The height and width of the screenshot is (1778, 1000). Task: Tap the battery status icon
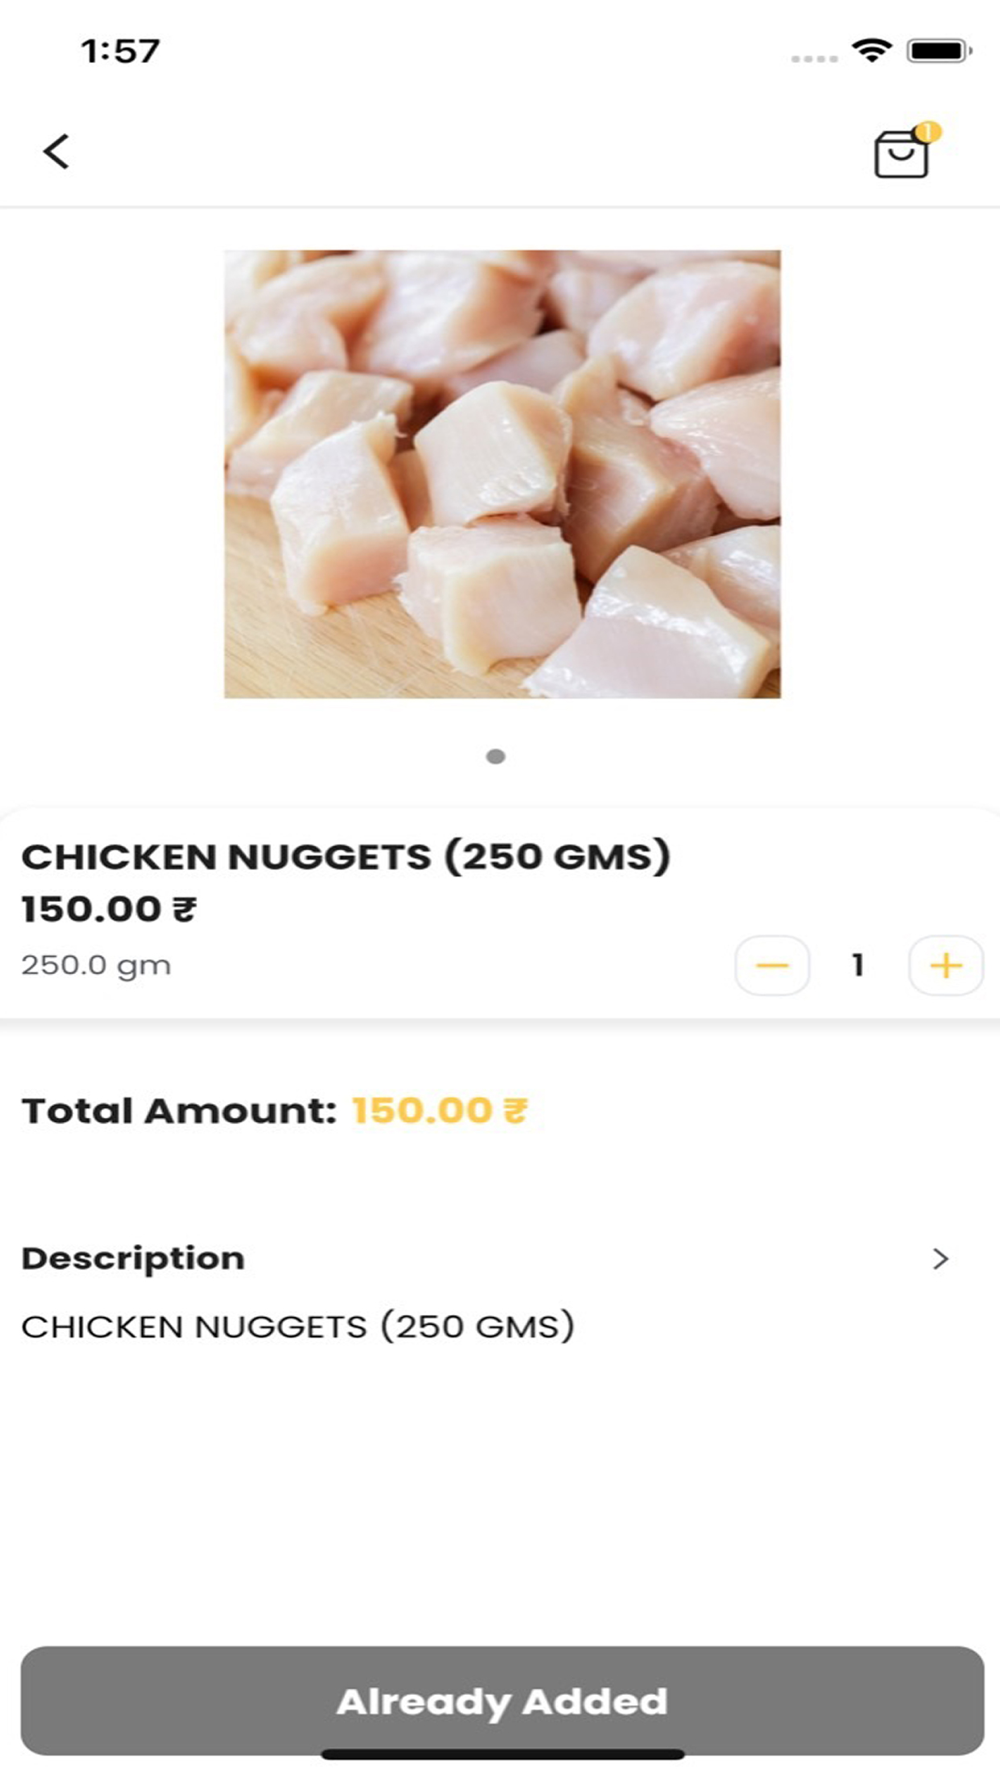(938, 50)
